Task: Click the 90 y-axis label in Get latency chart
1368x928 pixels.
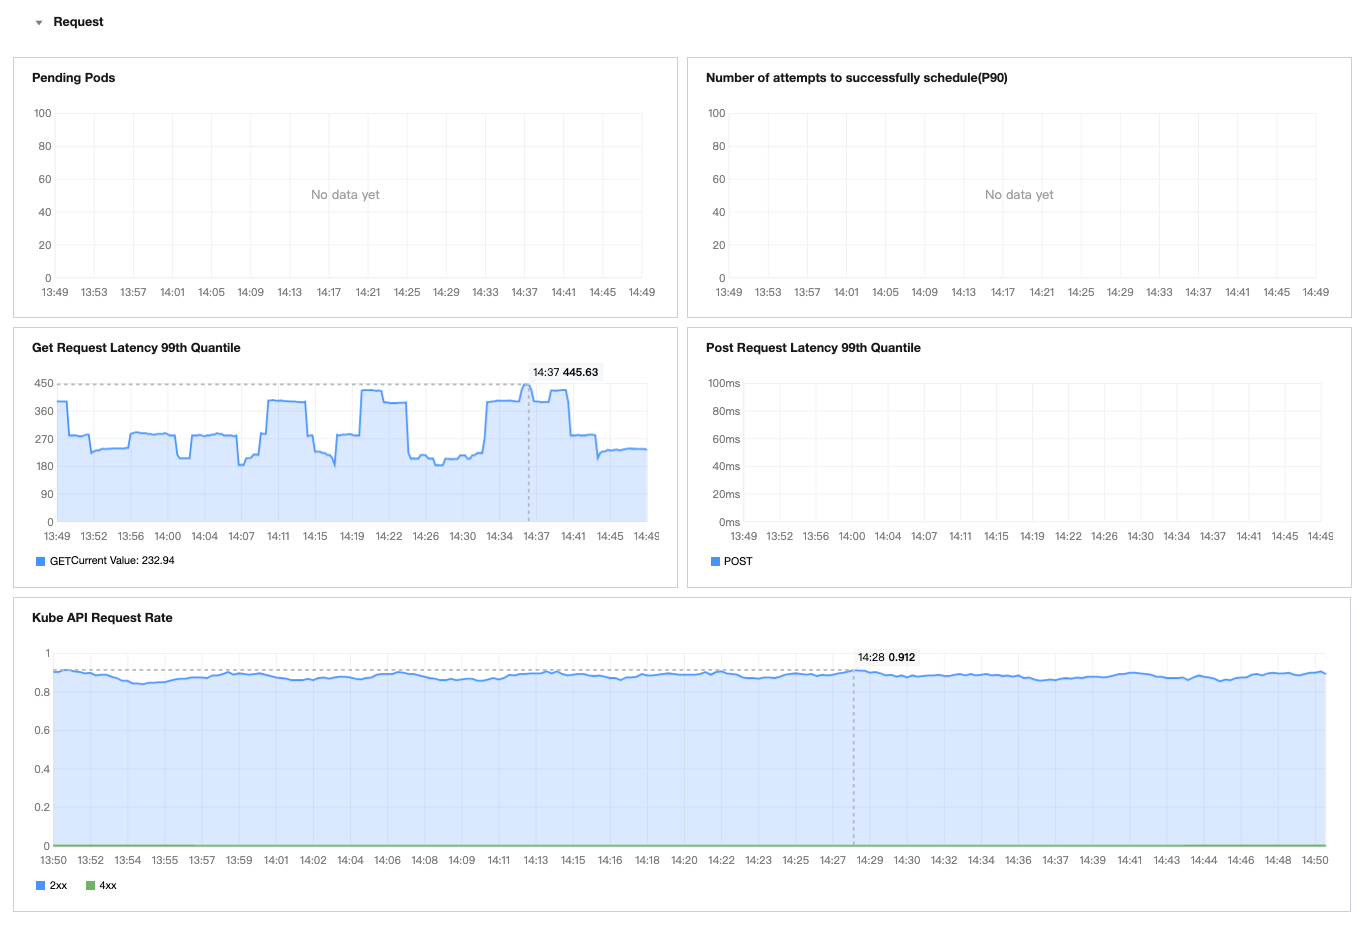Action: pos(47,494)
